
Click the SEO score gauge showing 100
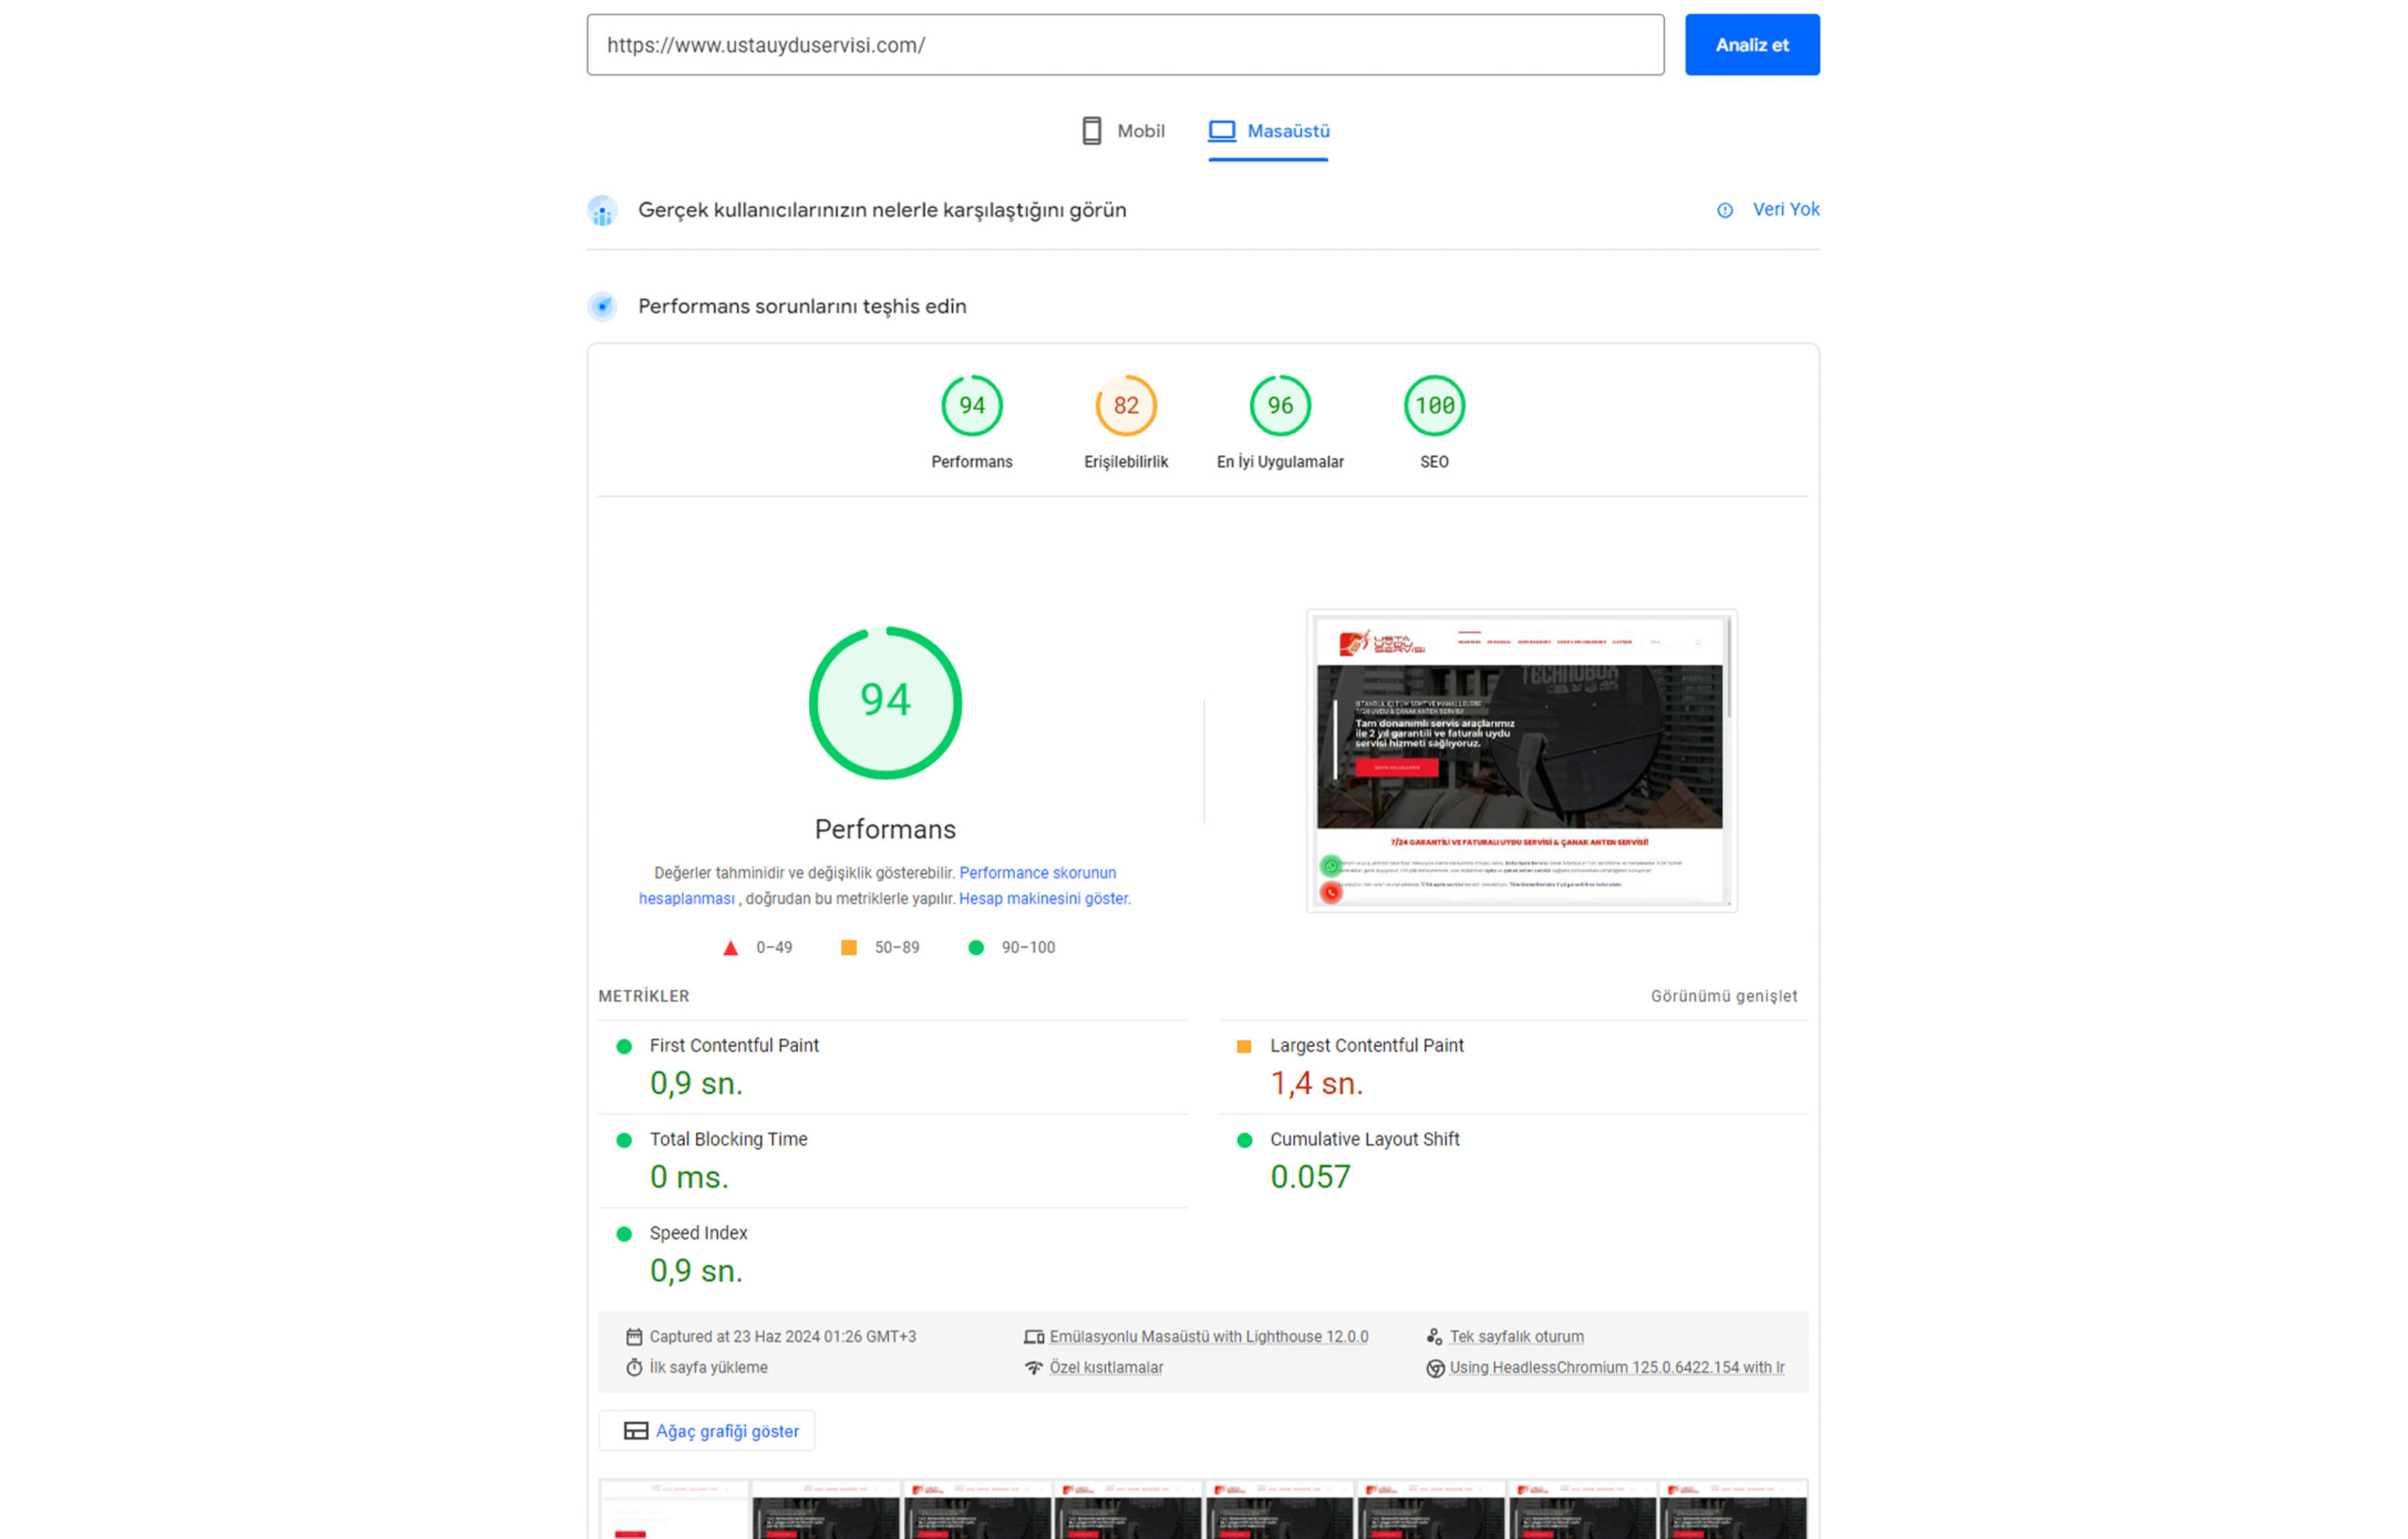click(1433, 405)
